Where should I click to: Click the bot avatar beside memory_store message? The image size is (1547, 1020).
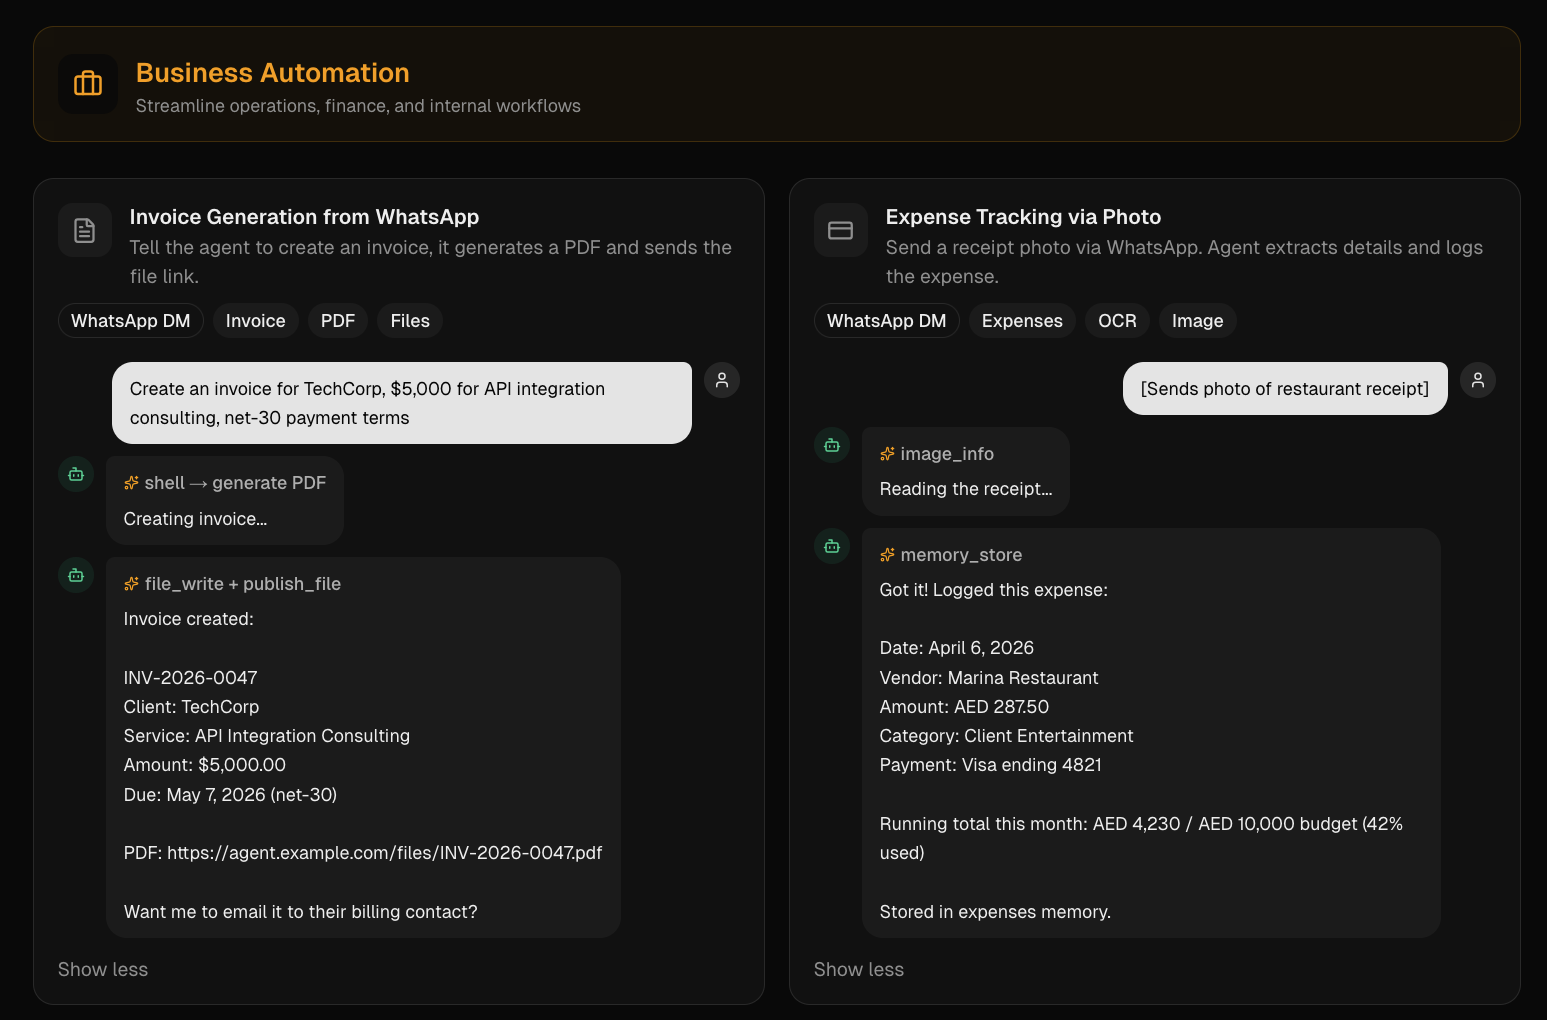[x=832, y=546]
